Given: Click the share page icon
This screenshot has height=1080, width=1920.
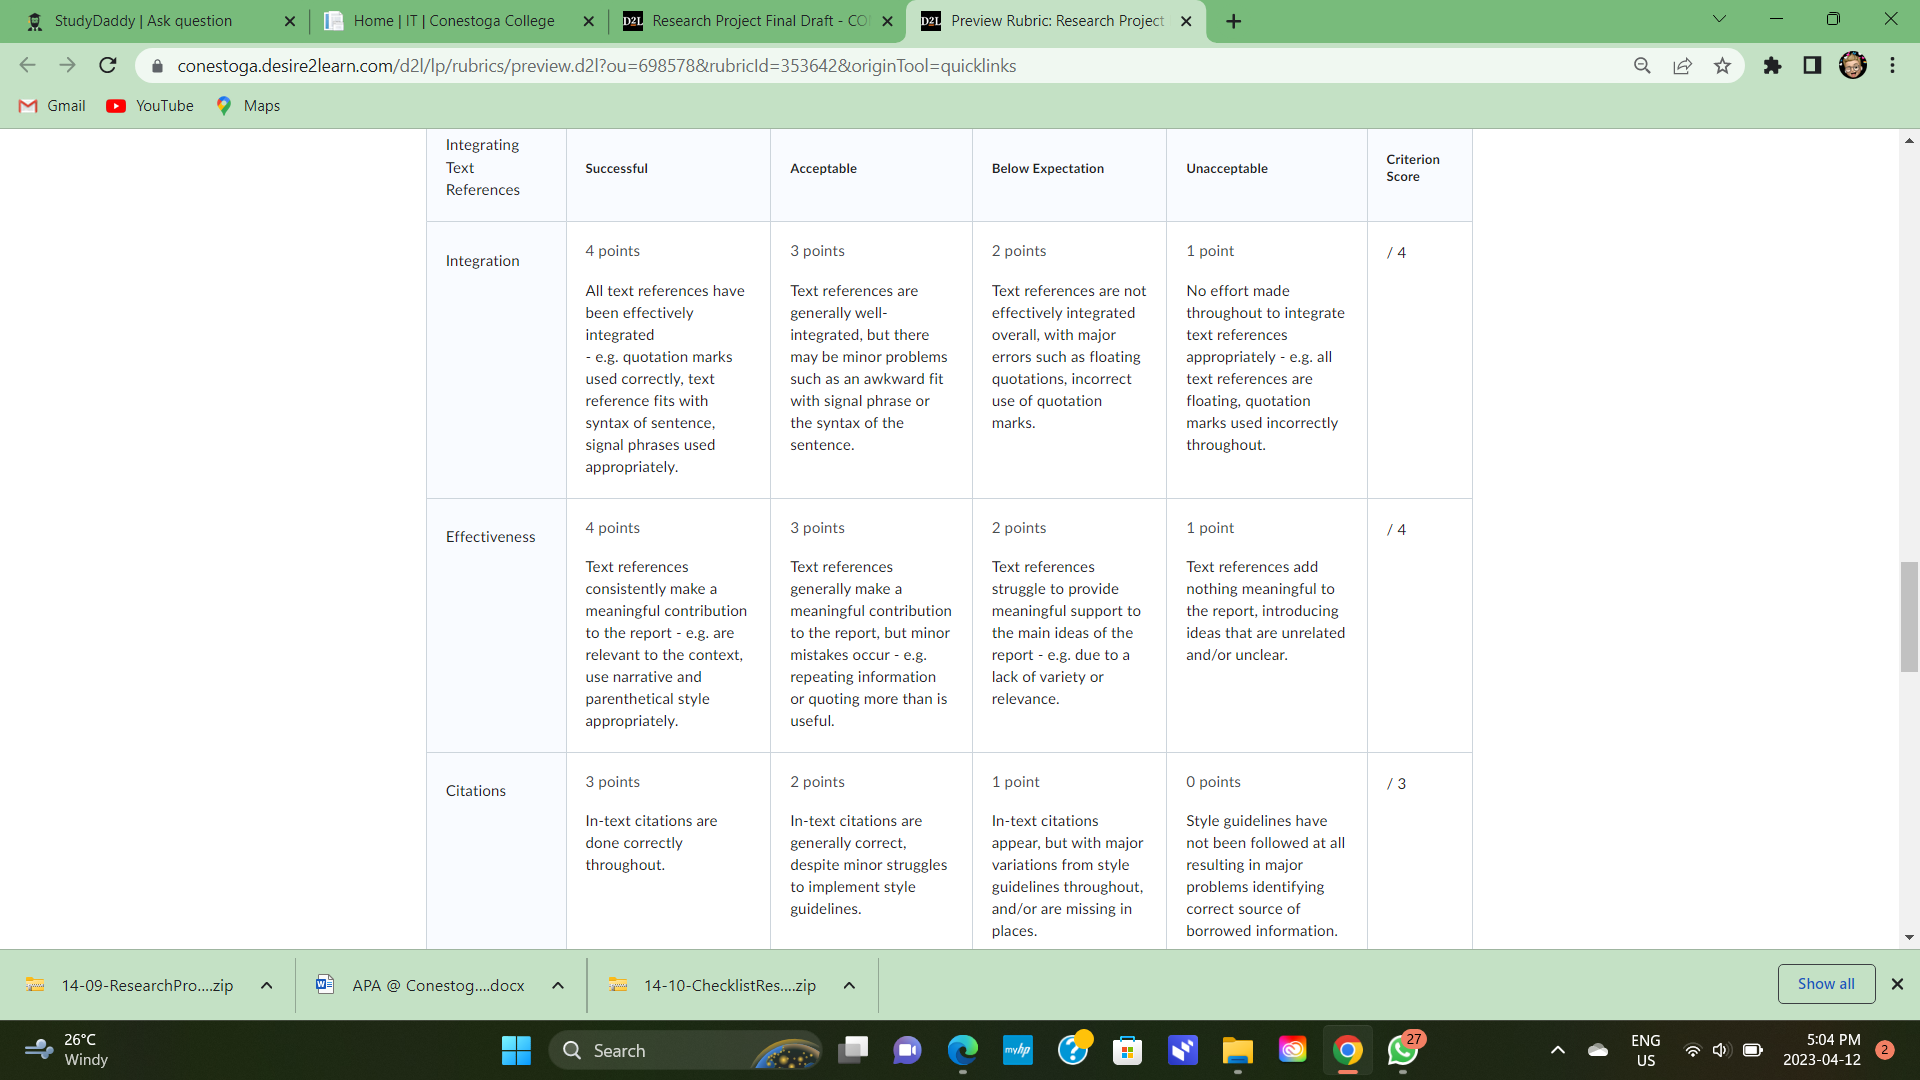Looking at the screenshot, I should click(x=1682, y=66).
